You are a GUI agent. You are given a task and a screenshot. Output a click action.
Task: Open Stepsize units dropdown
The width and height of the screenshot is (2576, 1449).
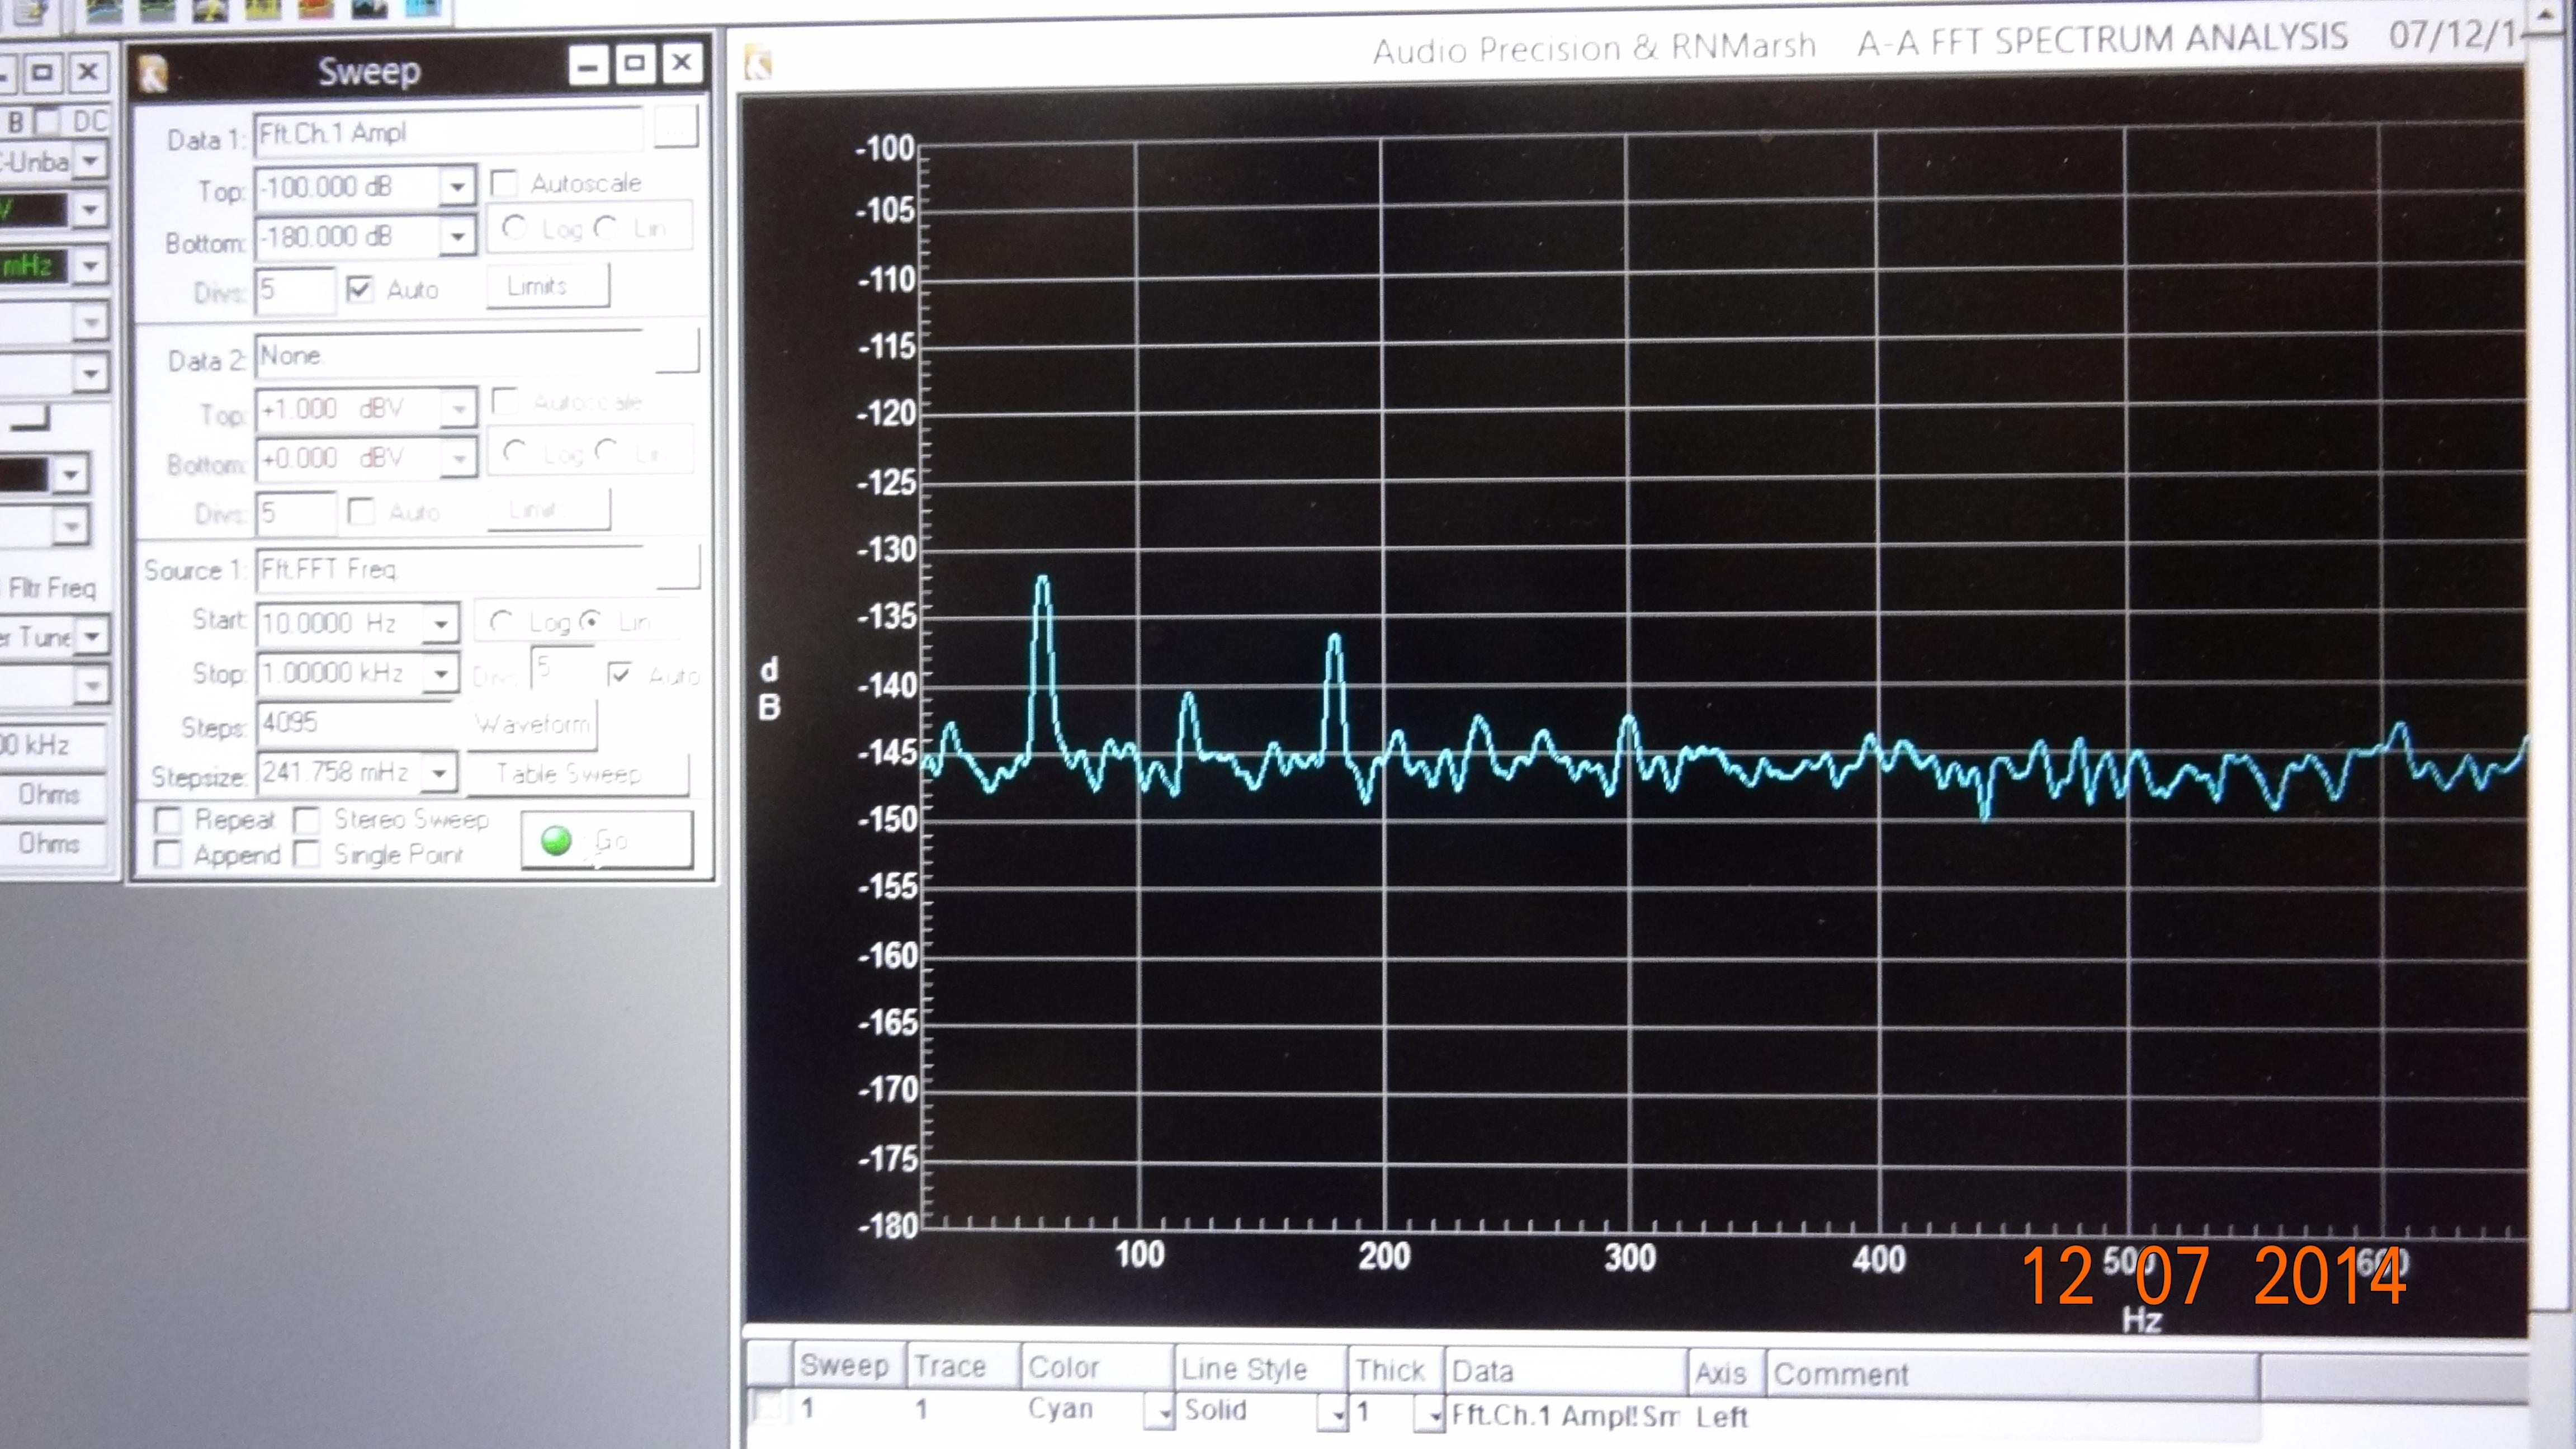pos(439,773)
